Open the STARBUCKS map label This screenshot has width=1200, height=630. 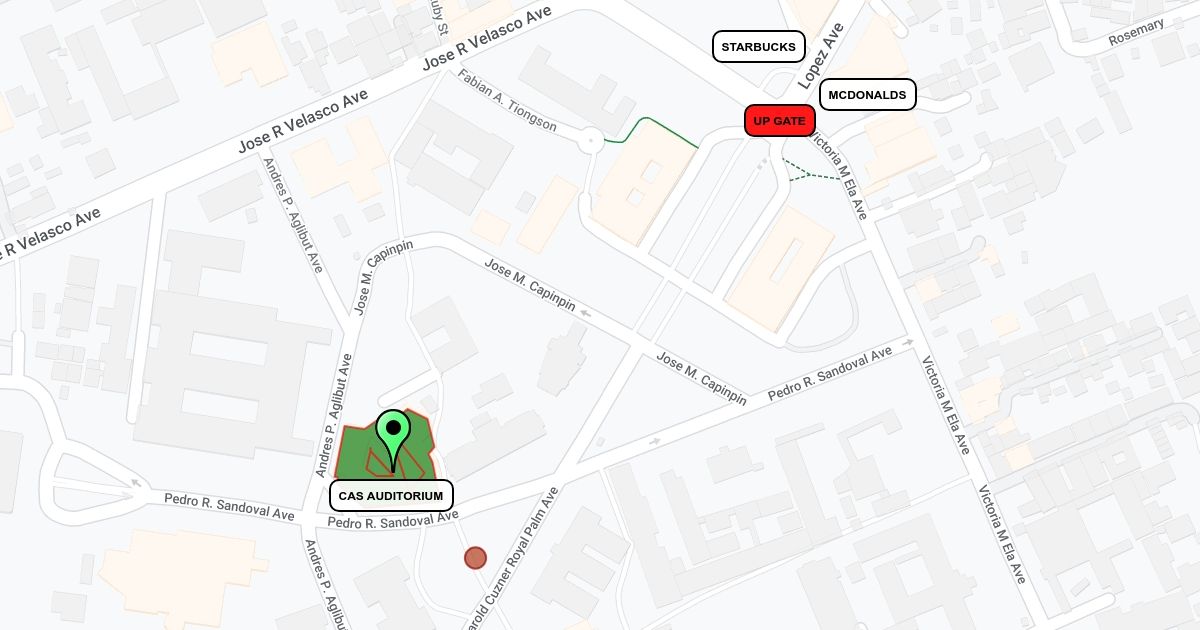coord(759,47)
